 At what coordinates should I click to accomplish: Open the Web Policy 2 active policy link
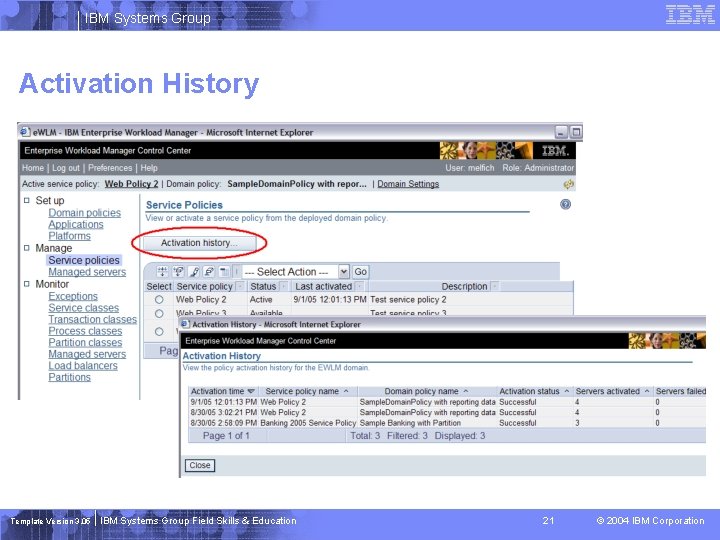(x=131, y=184)
